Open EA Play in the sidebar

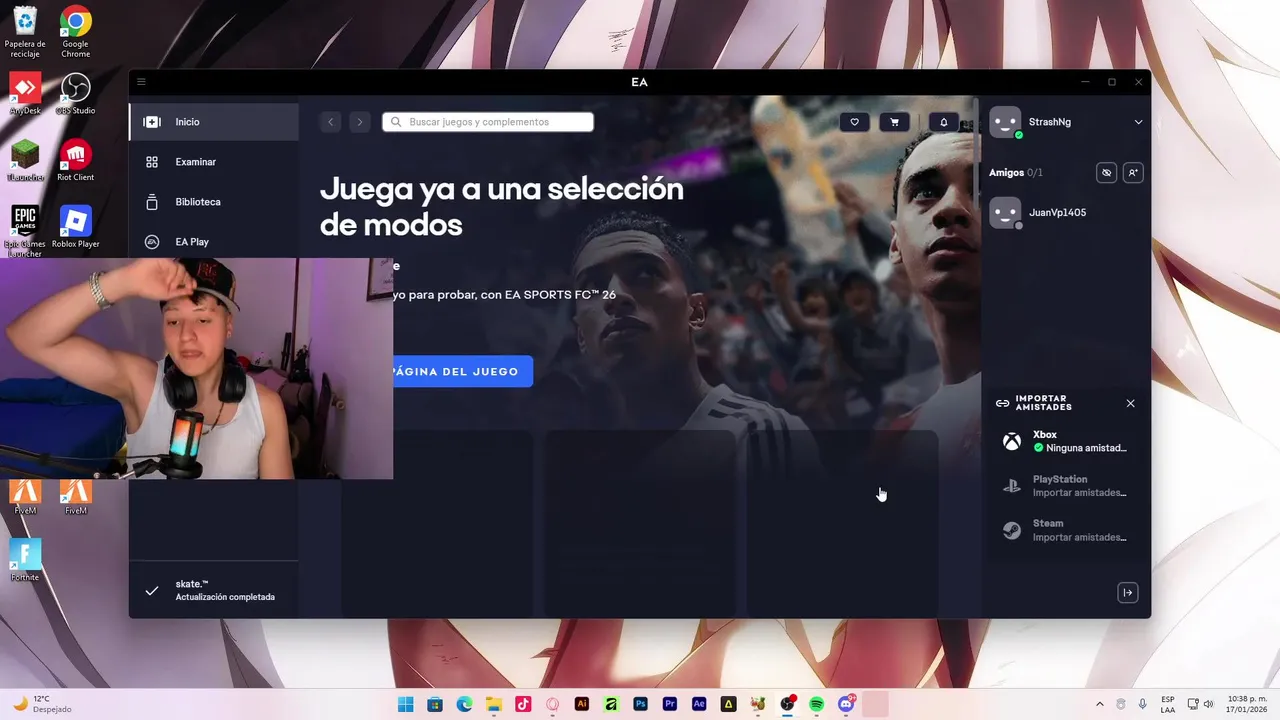click(x=214, y=242)
